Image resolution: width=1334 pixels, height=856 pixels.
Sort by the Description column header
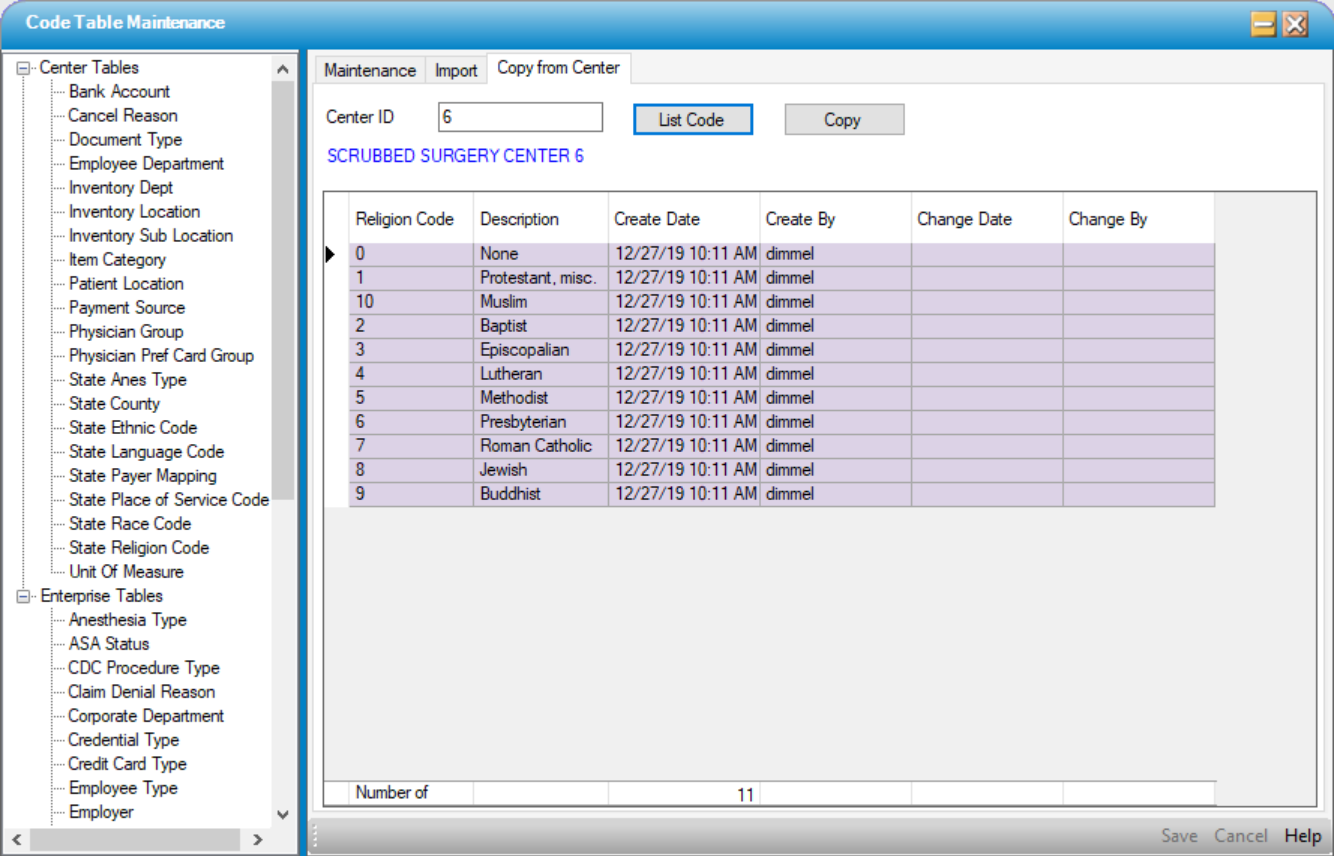(x=520, y=219)
